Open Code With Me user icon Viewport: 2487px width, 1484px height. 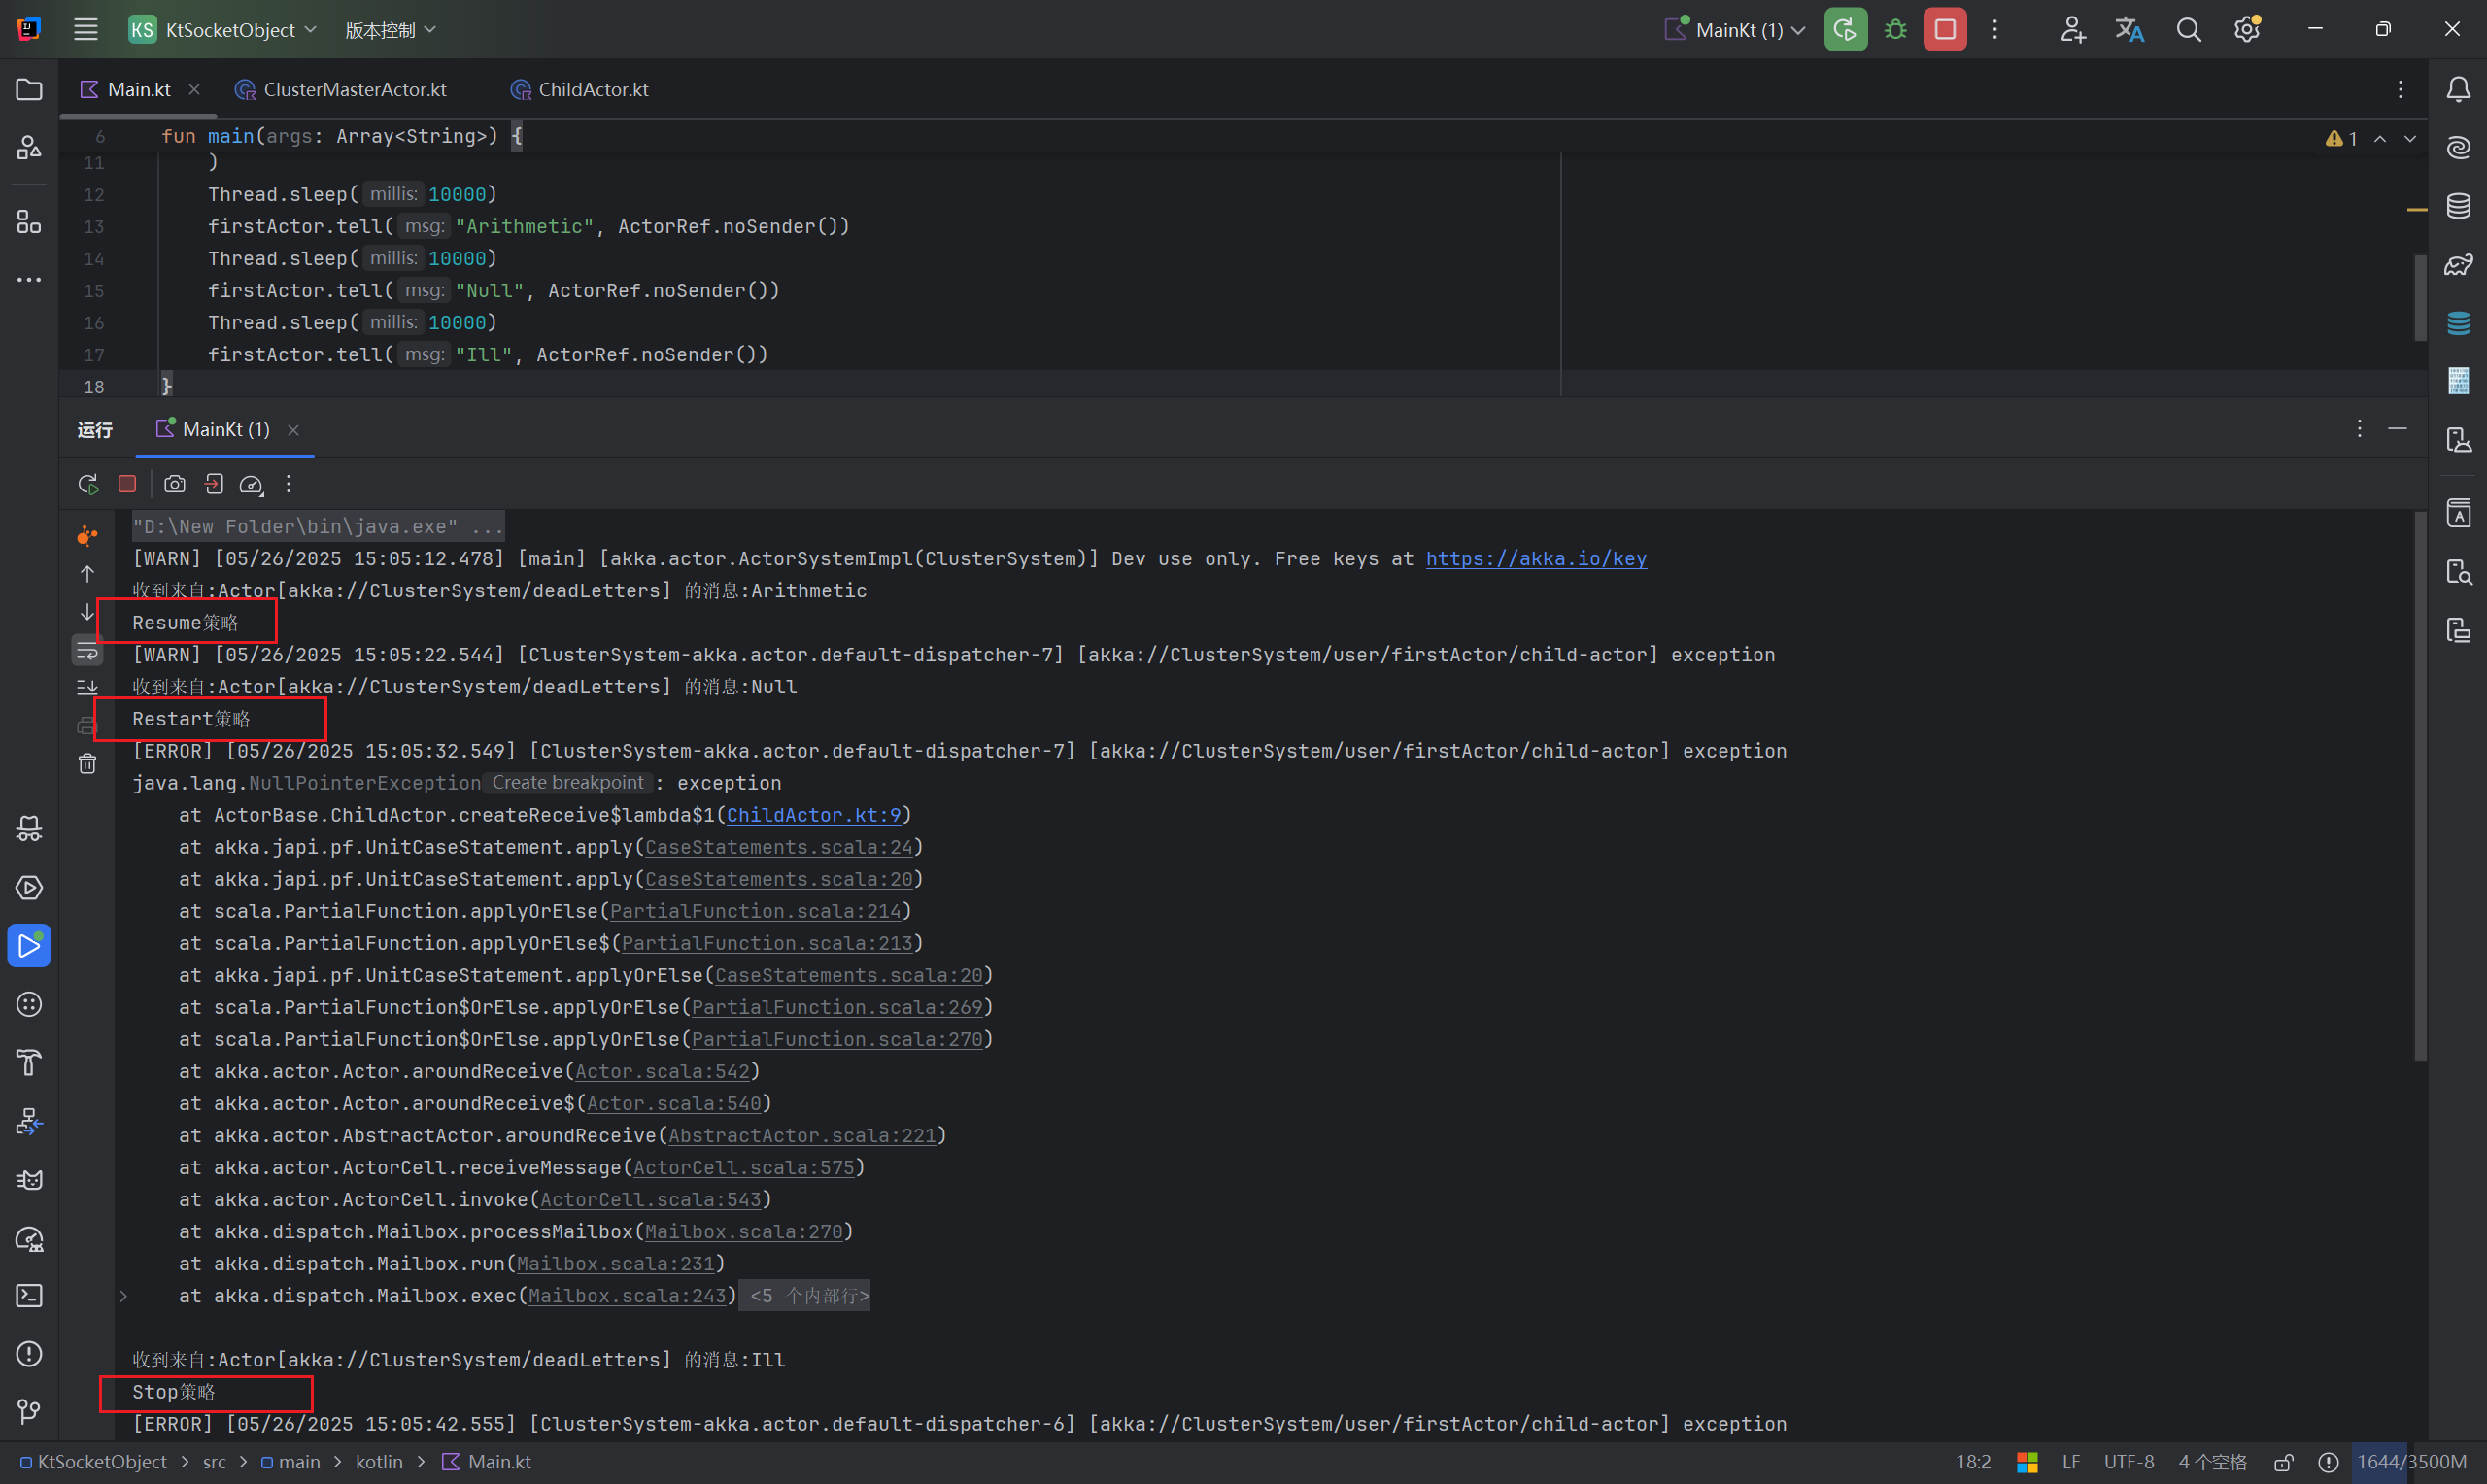(x=2073, y=29)
